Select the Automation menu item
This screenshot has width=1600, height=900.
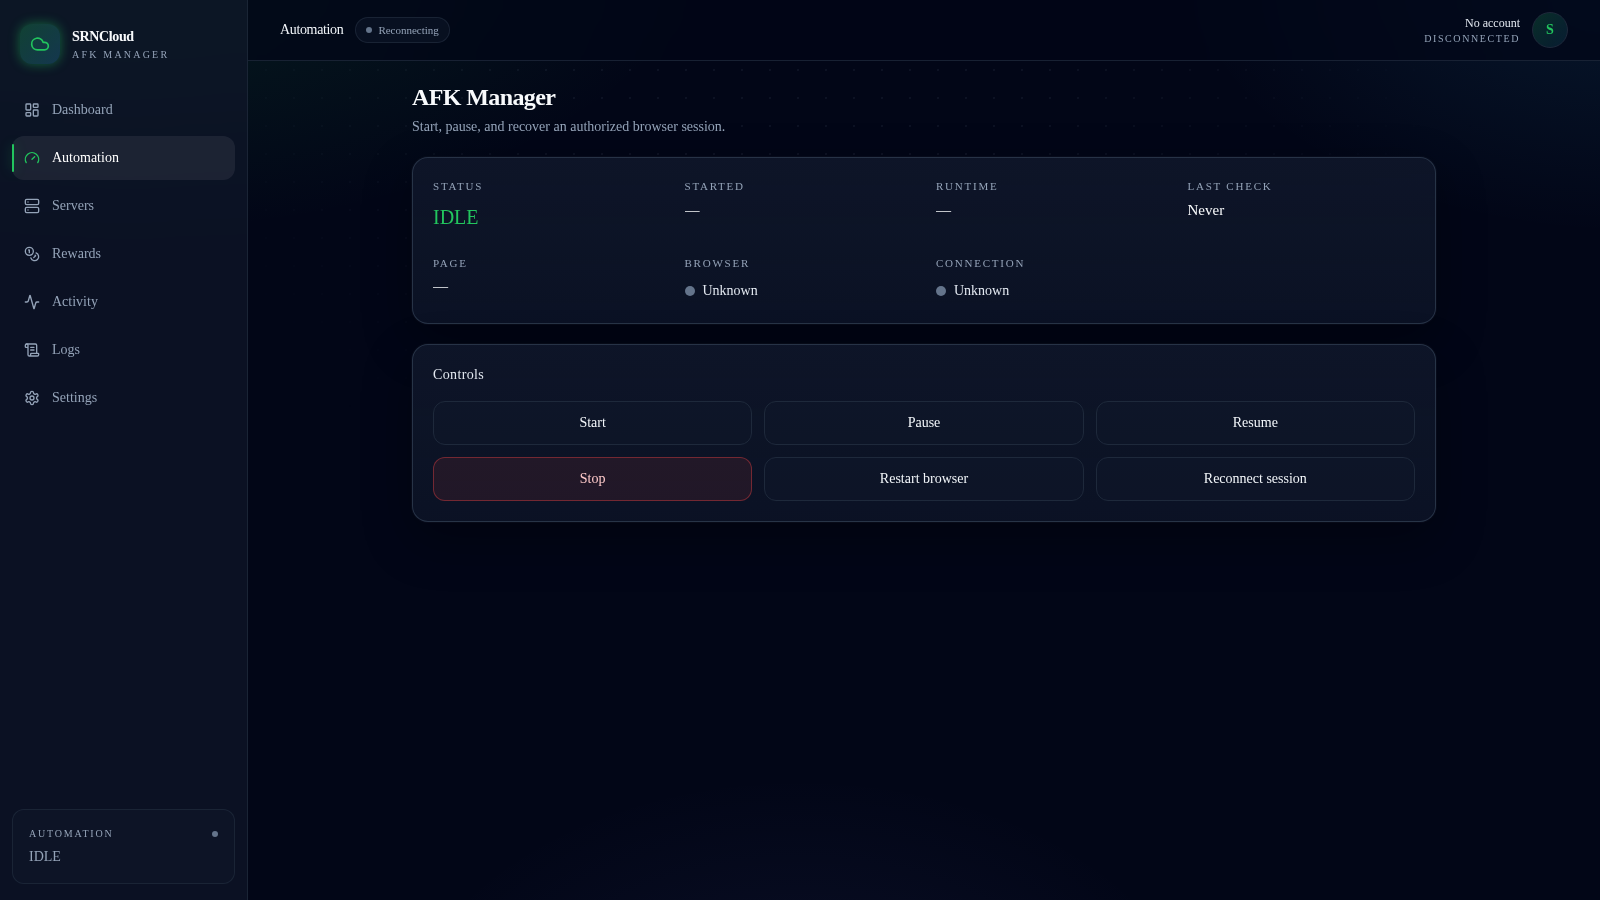[x=124, y=158]
